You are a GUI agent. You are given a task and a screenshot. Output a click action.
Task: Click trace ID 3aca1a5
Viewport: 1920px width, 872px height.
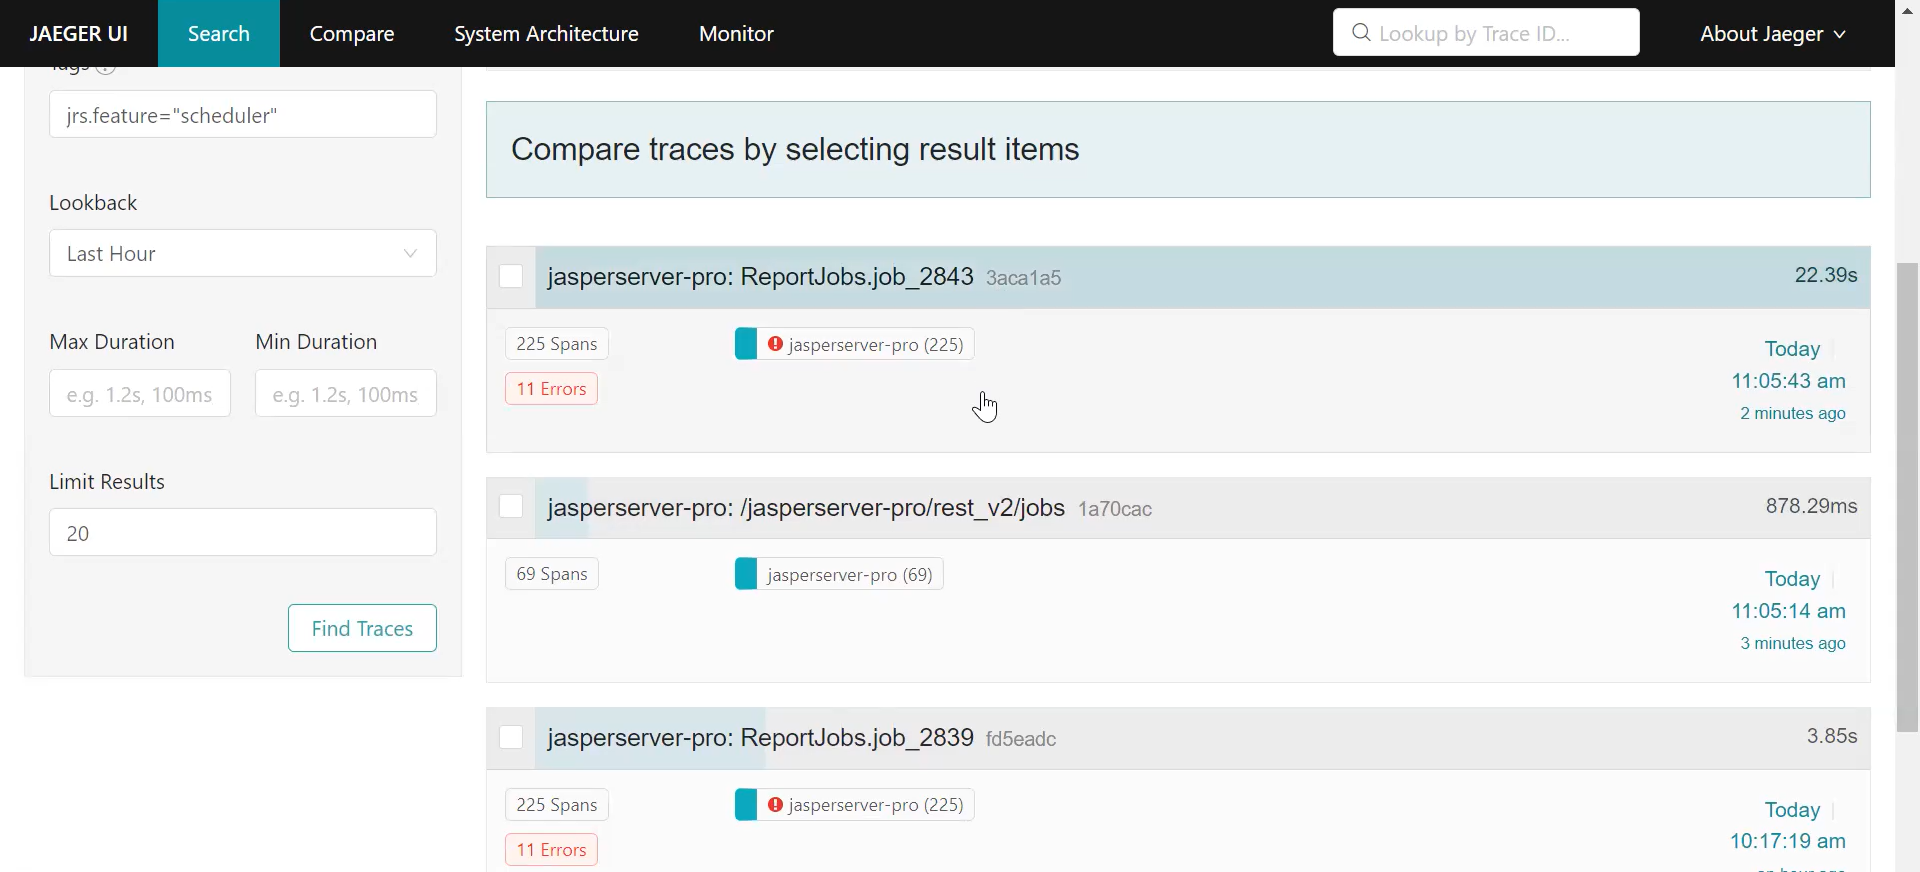point(1024,278)
